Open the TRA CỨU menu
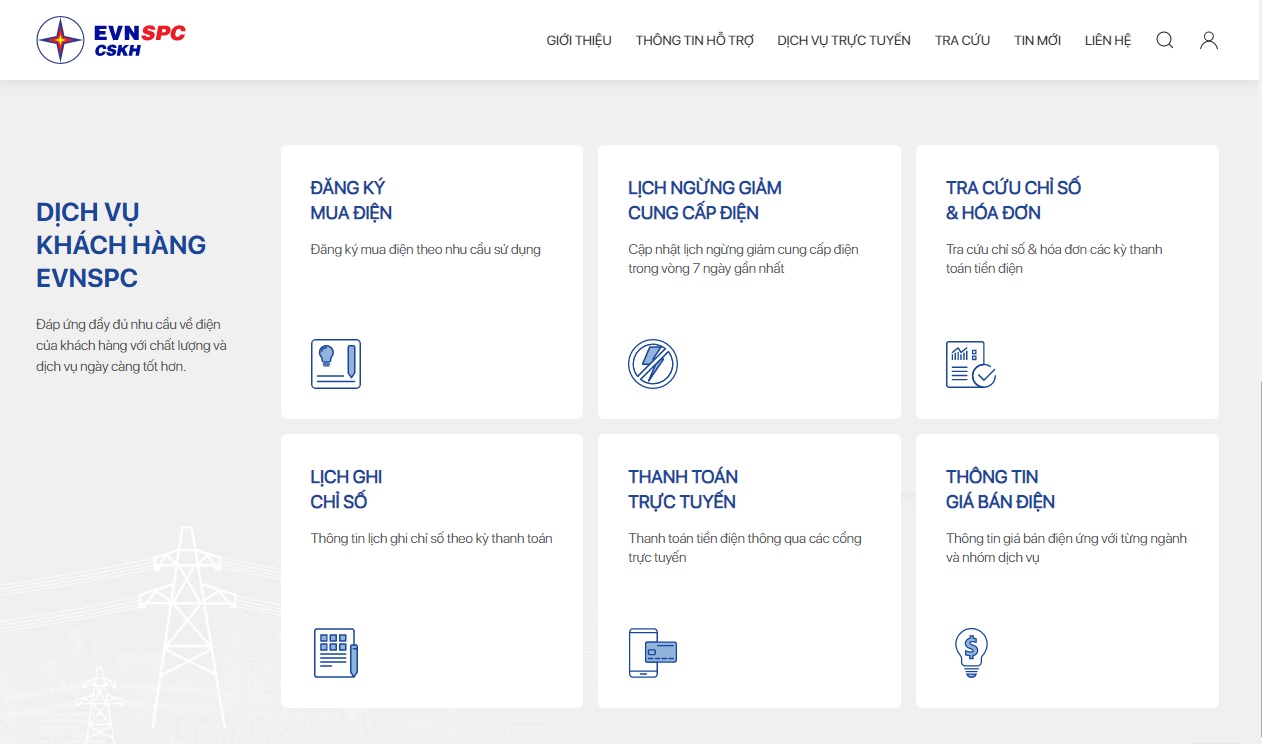This screenshot has height=744, width=1262. 962,41
